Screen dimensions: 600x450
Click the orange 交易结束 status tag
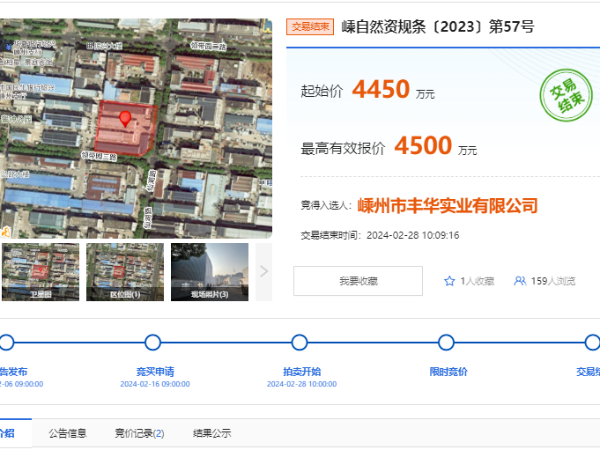[309, 27]
